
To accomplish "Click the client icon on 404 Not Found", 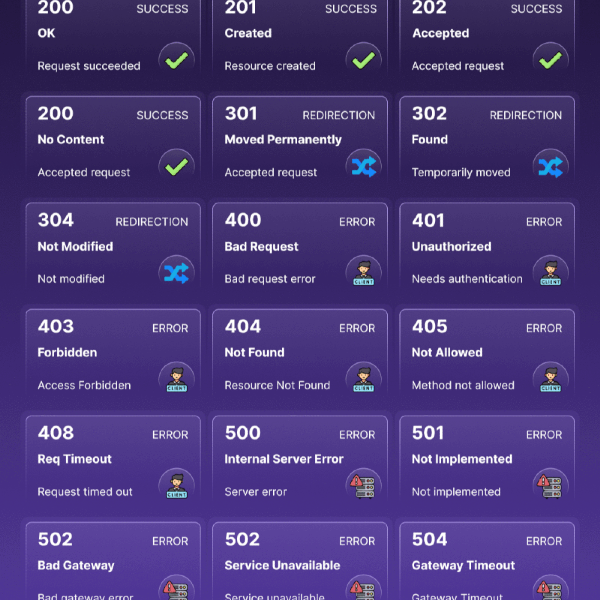I will [x=363, y=379].
